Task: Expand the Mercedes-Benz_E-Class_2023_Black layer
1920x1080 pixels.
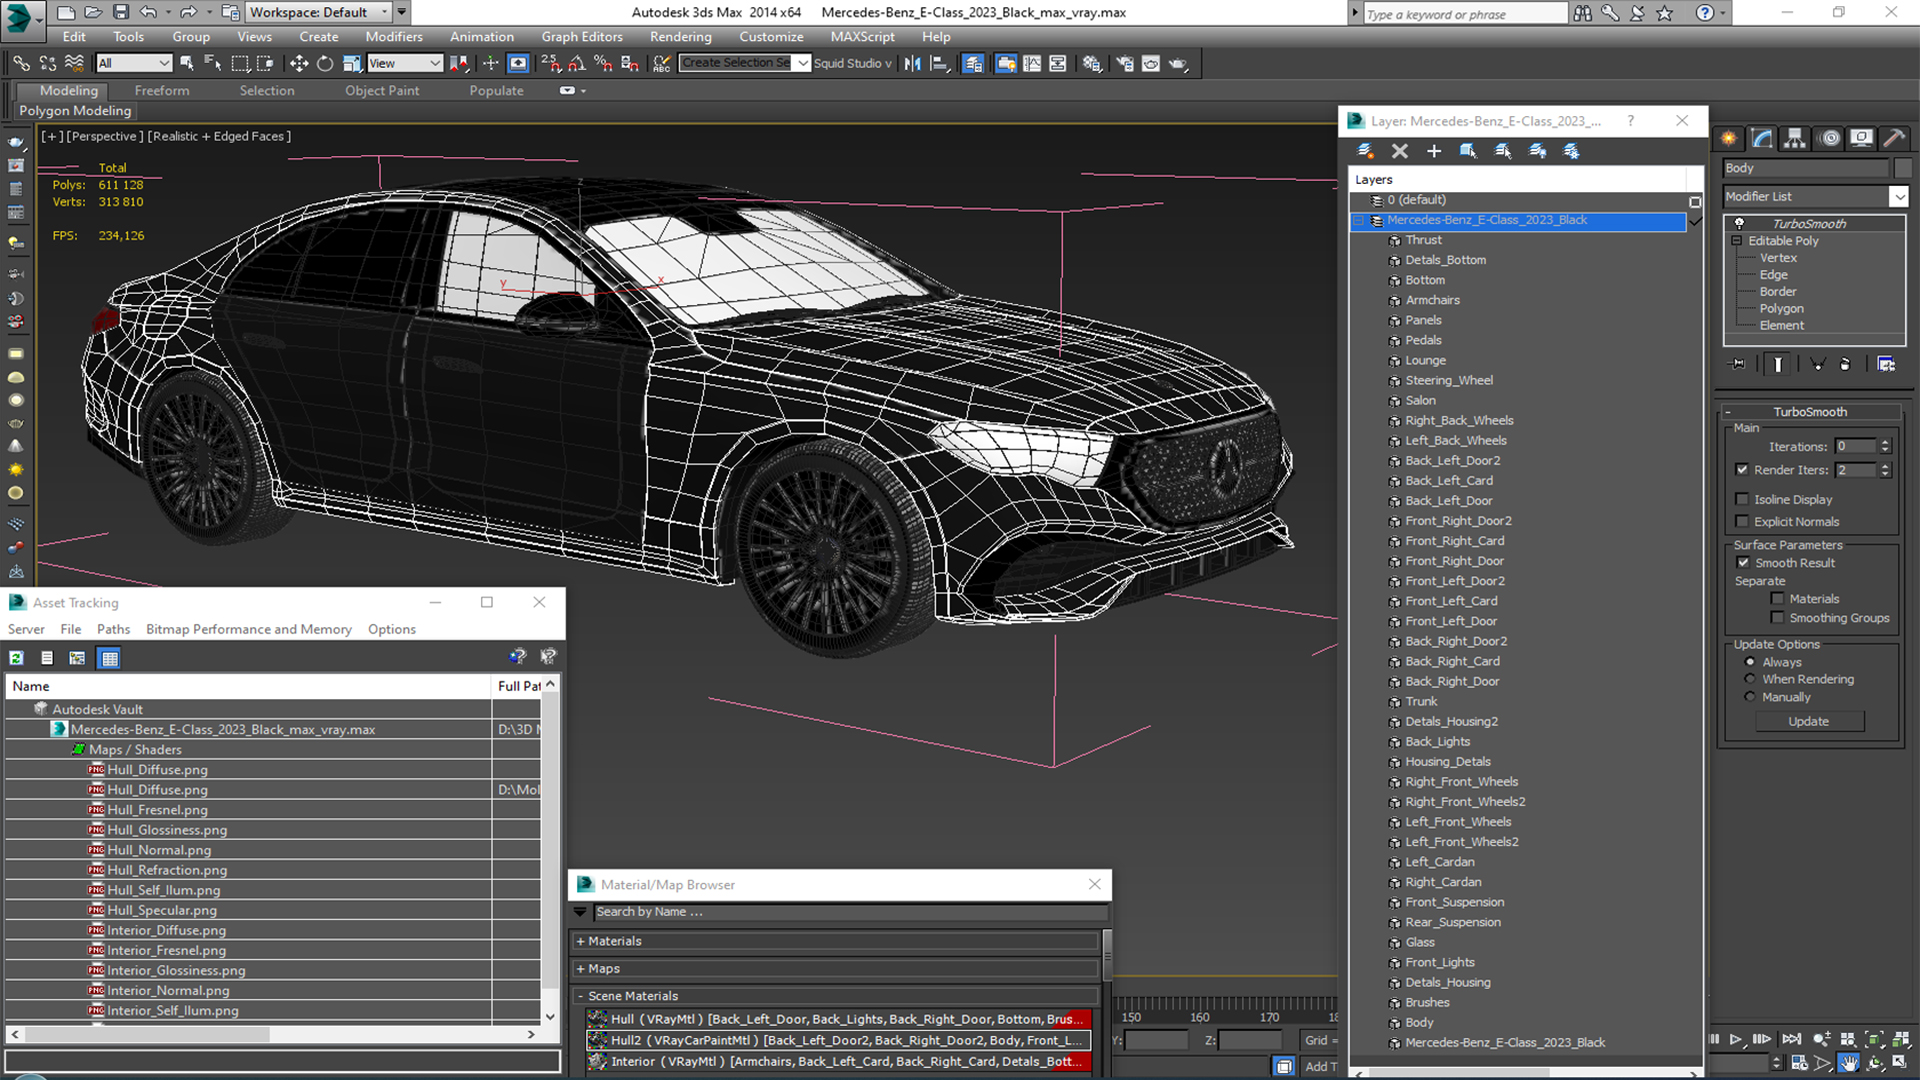Action: [1360, 219]
